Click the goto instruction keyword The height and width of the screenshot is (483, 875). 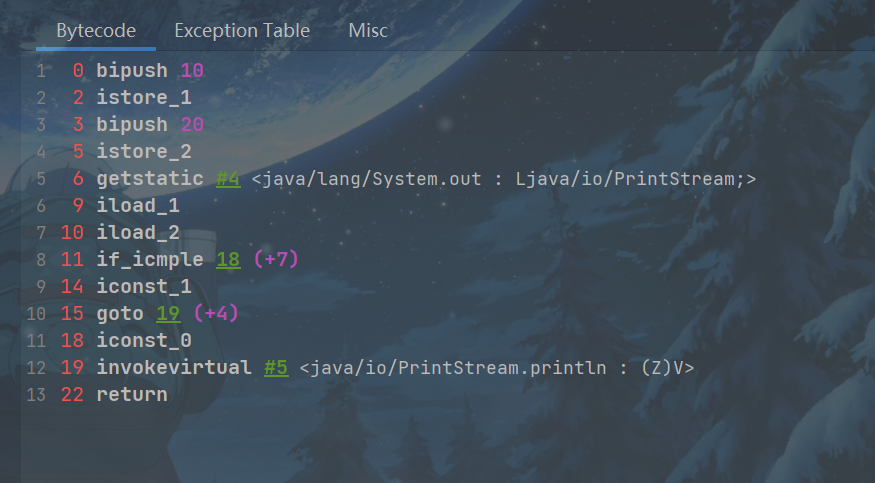pyautogui.click(x=120, y=314)
